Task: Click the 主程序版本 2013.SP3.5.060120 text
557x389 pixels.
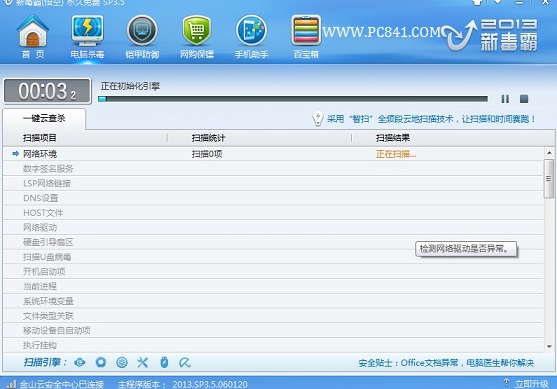Action: tap(183, 384)
